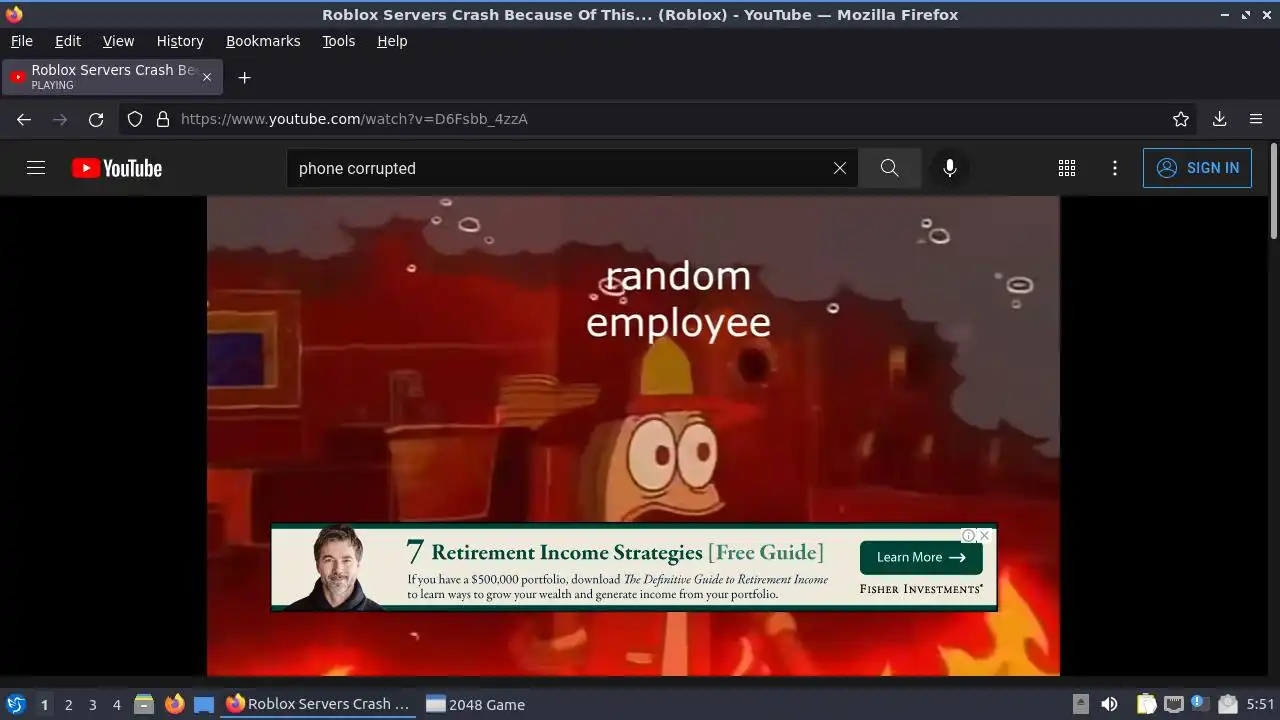
Task: Open the volume control in tray
Action: [1109, 704]
